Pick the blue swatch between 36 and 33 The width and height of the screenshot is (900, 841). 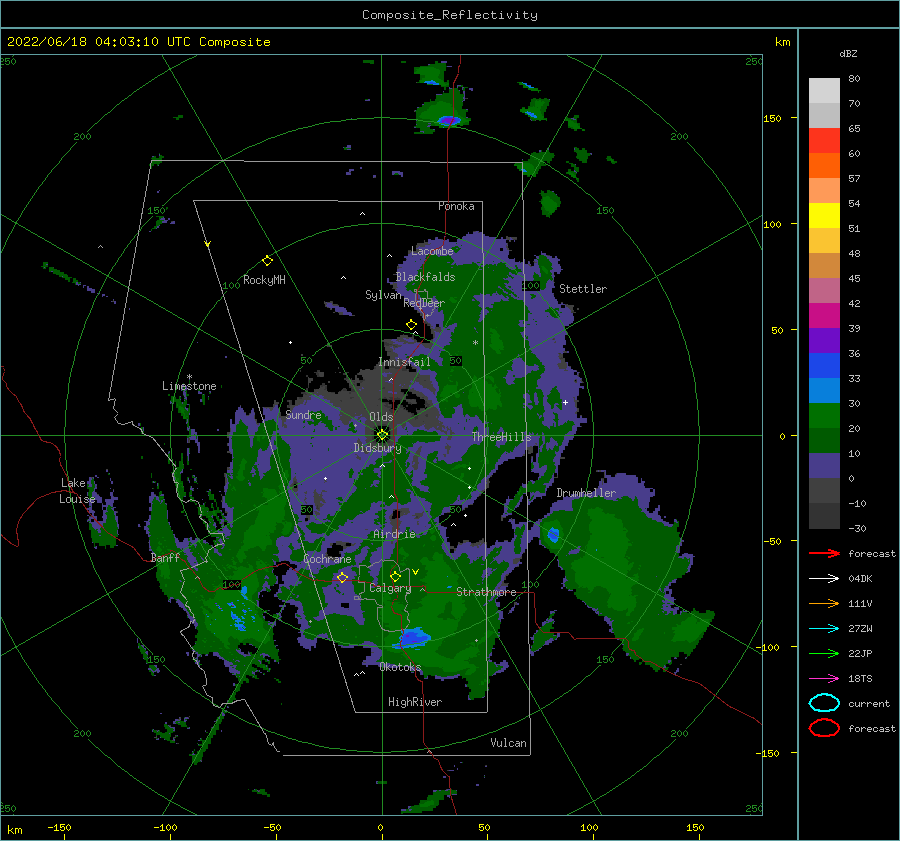click(824, 366)
